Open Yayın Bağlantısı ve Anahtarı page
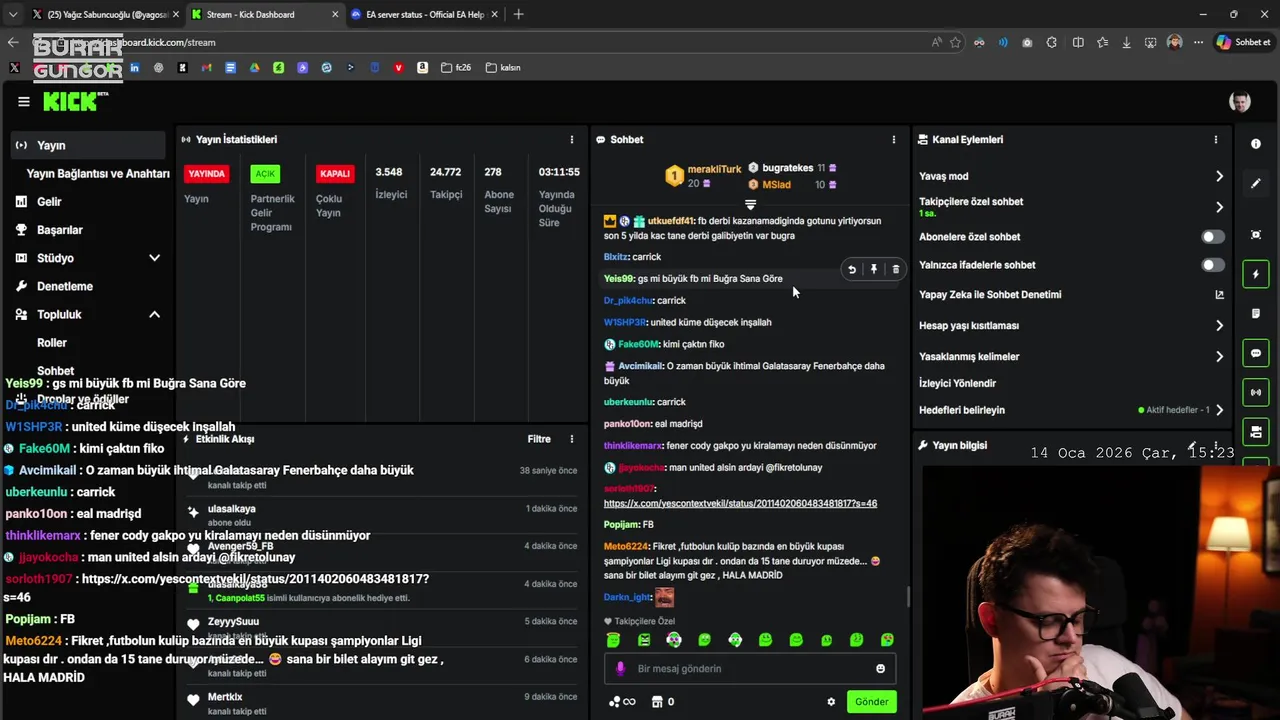Image resolution: width=1280 pixels, height=720 pixels. pyautogui.click(x=98, y=174)
